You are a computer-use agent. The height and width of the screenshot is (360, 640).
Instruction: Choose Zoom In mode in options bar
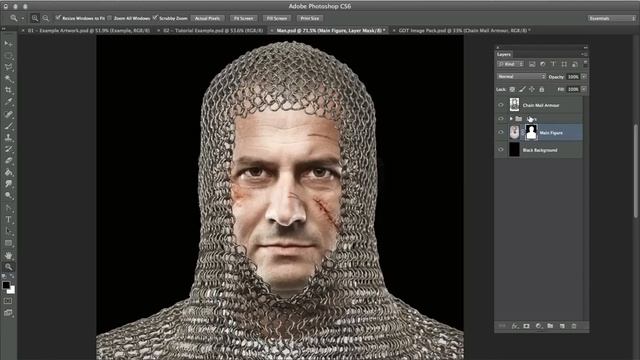pyautogui.click(x=35, y=18)
